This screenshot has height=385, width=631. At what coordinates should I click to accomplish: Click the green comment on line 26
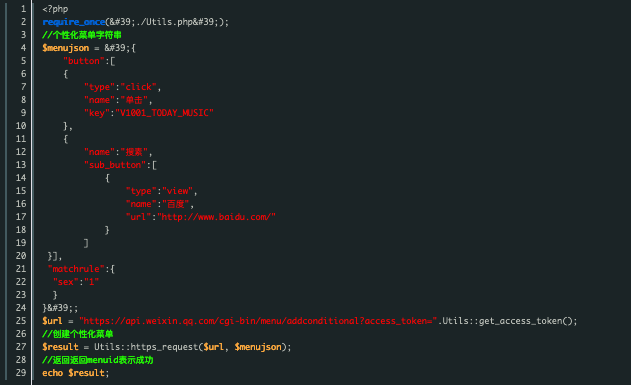[78, 334]
